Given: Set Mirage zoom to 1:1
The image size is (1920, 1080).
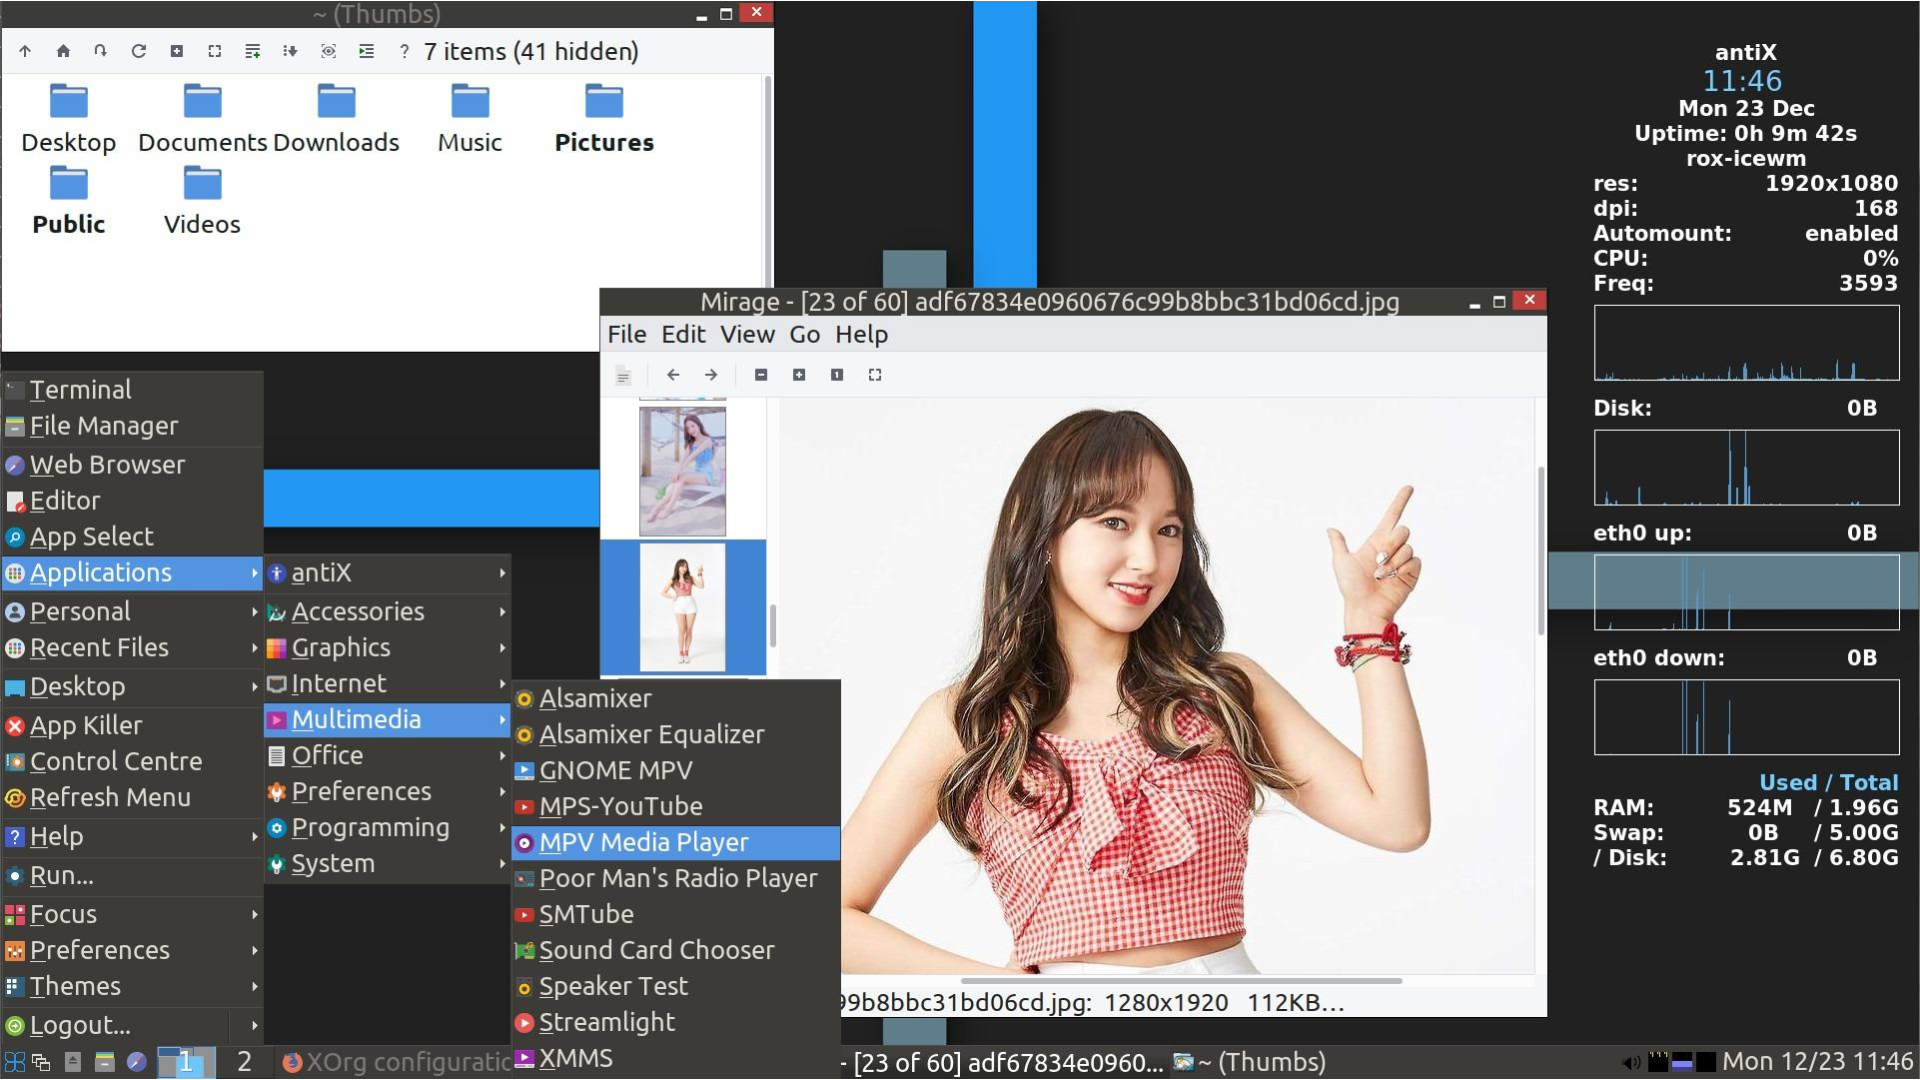Looking at the screenshot, I should (x=837, y=375).
